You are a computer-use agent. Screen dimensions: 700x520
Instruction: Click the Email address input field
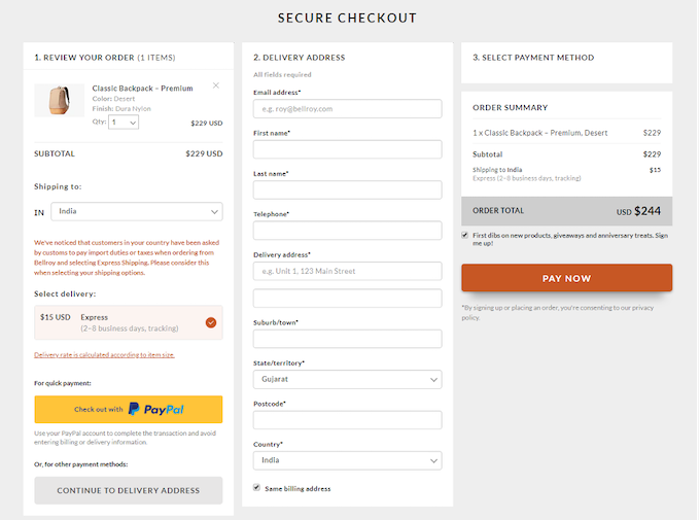pyautogui.click(x=347, y=108)
